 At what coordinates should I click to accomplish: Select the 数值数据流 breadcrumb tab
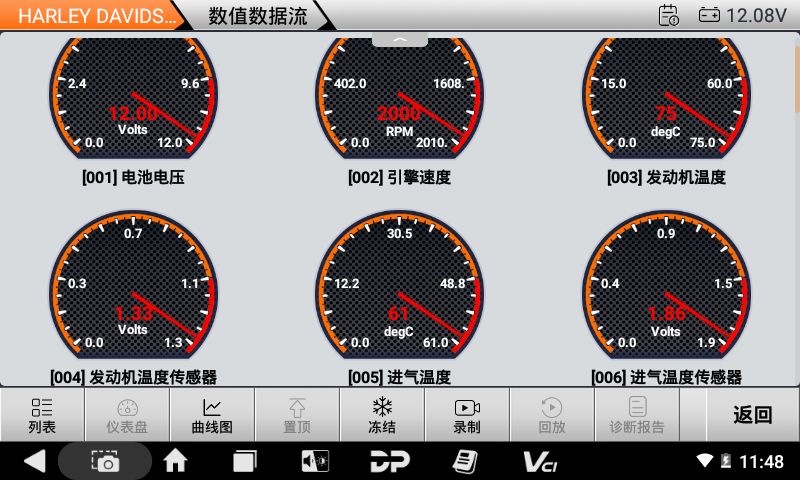coord(258,15)
